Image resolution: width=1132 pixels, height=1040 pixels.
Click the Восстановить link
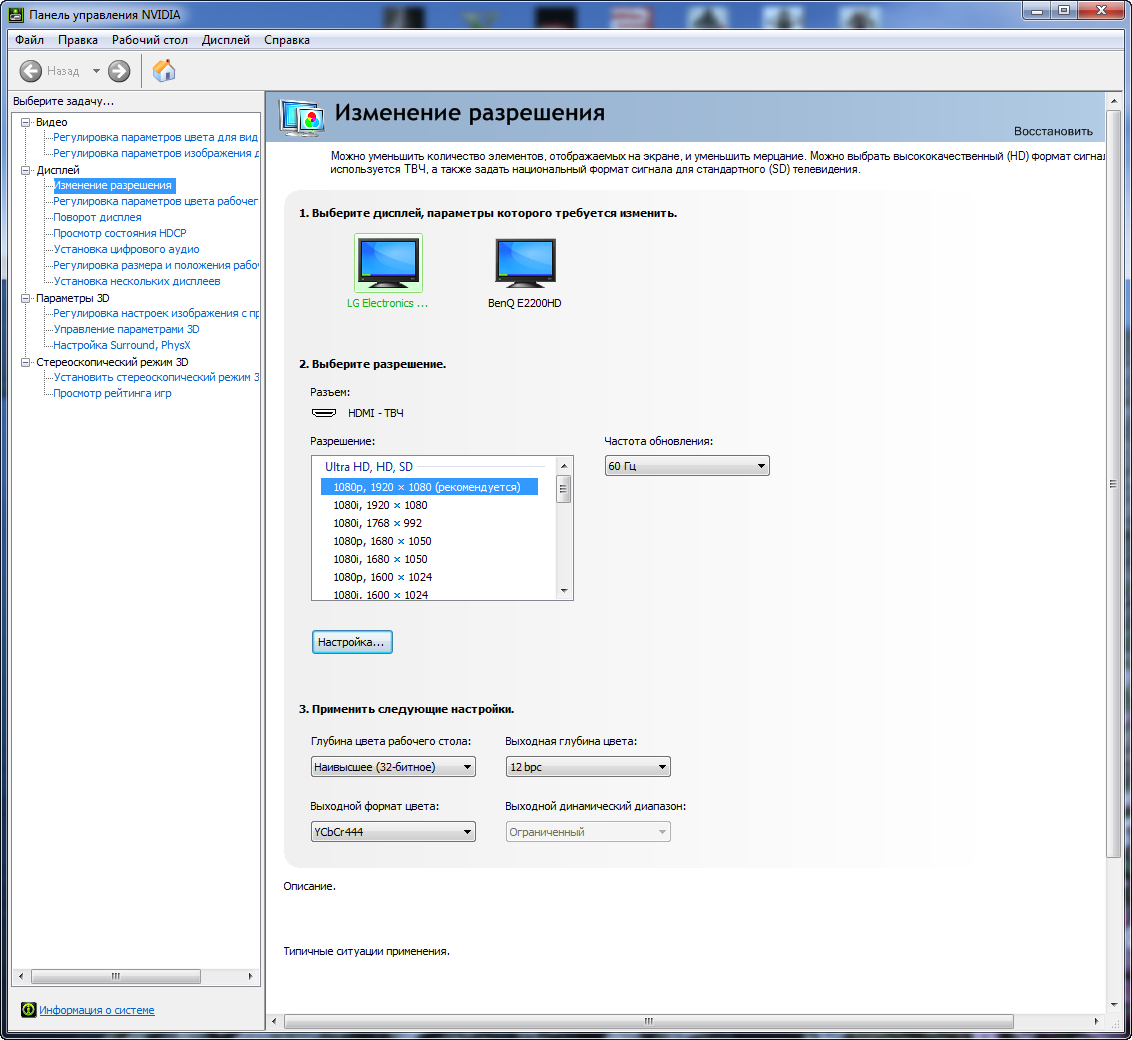coord(1053,131)
